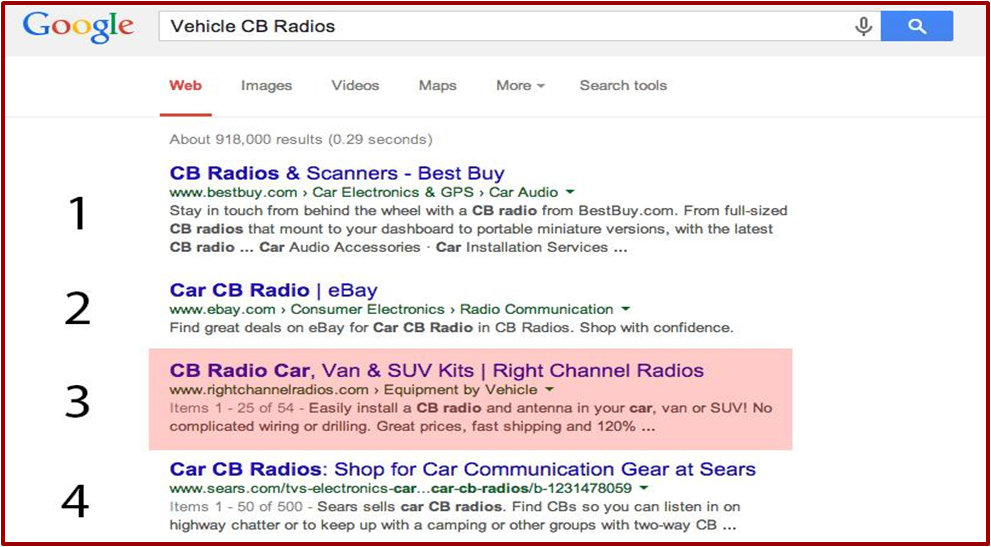Expand the More dropdown menu
The width and height of the screenshot is (991, 547).
(520, 86)
